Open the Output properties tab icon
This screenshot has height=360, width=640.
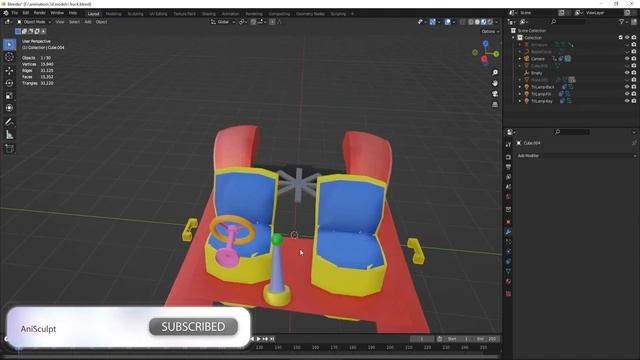click(508, 167)
